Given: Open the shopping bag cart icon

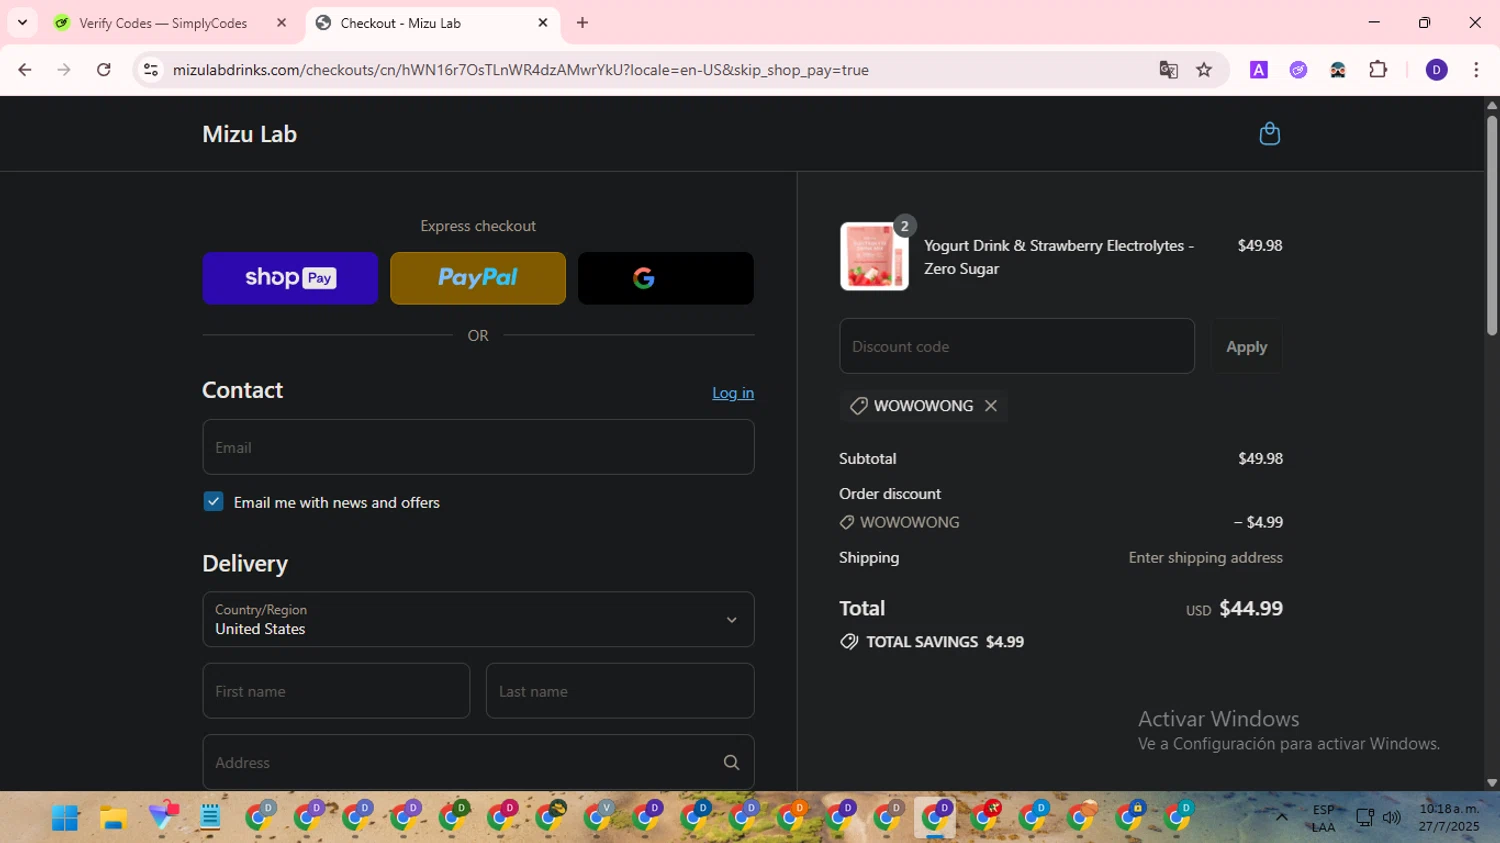Looking at the screenshot, I should click(x=1269, y=134).
